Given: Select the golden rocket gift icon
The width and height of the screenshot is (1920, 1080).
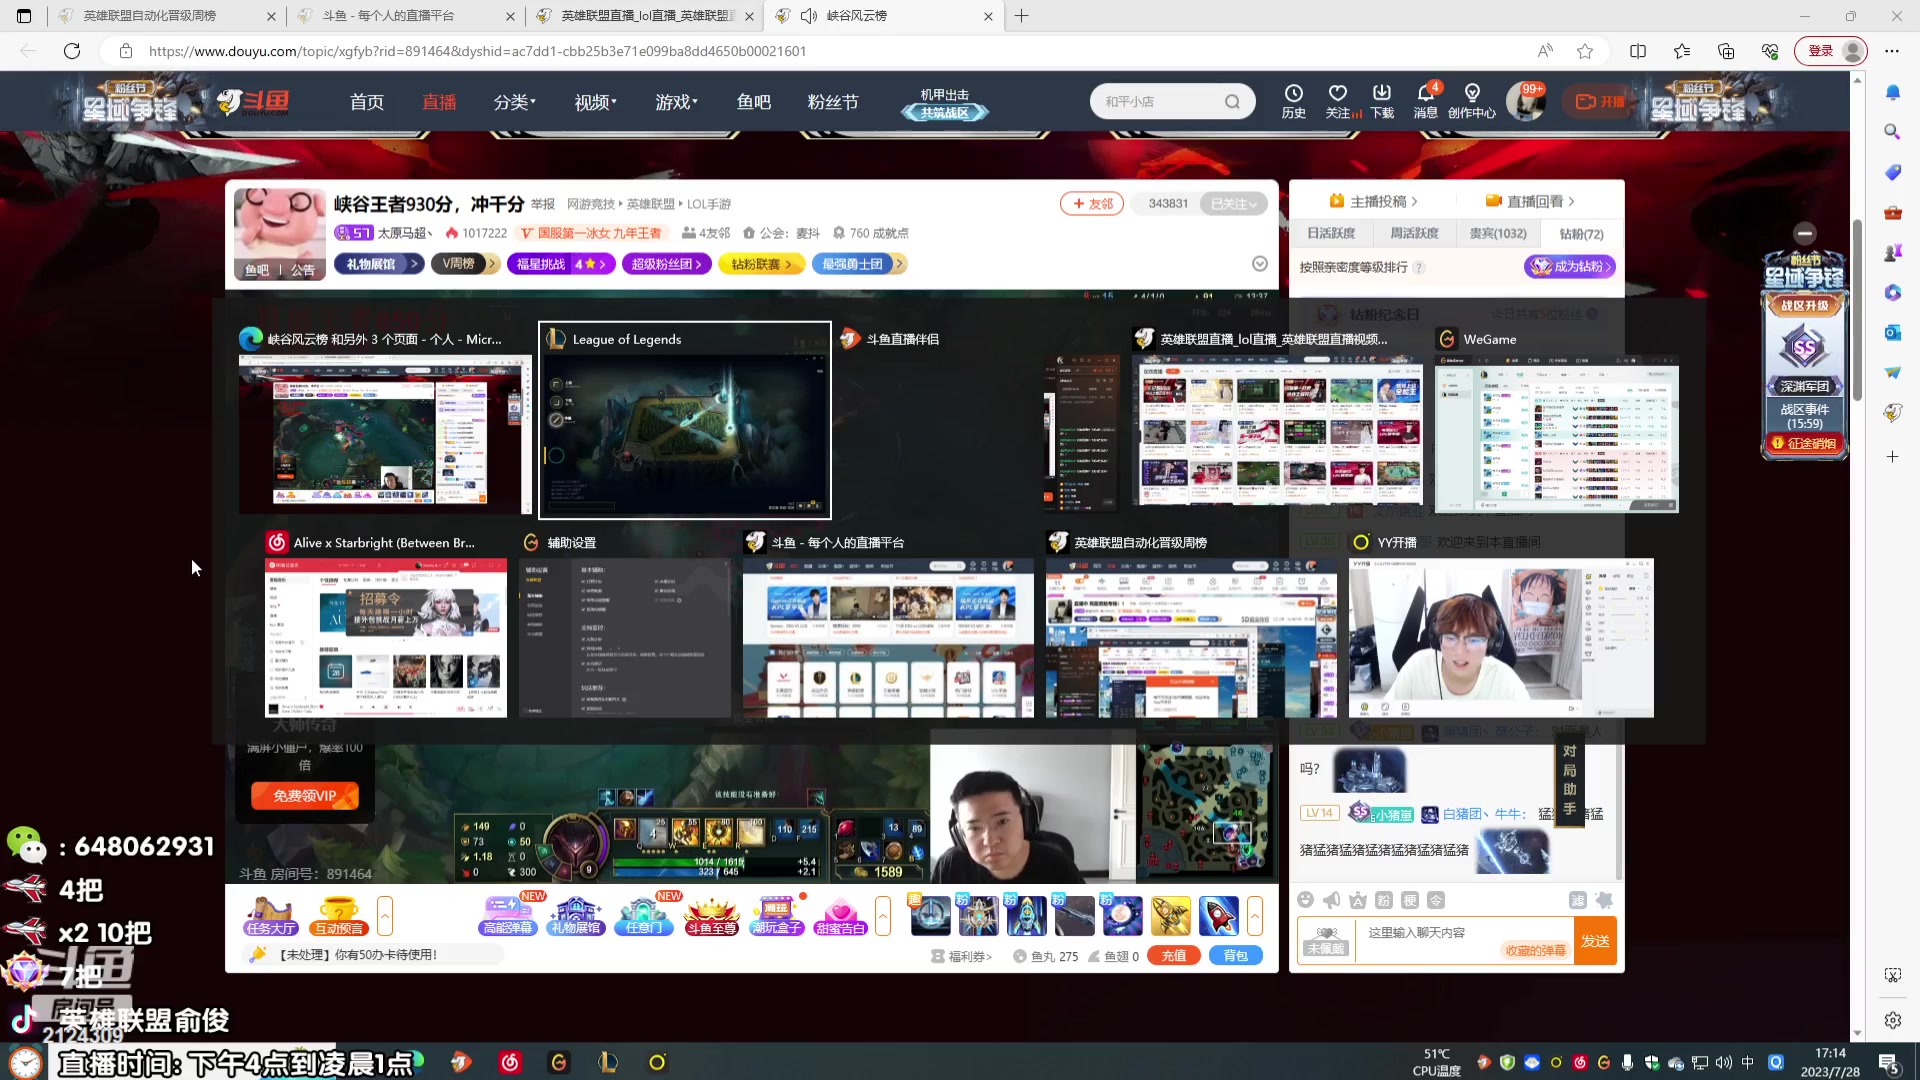Looking at the screenshot, I should (x=1170, y=916).
